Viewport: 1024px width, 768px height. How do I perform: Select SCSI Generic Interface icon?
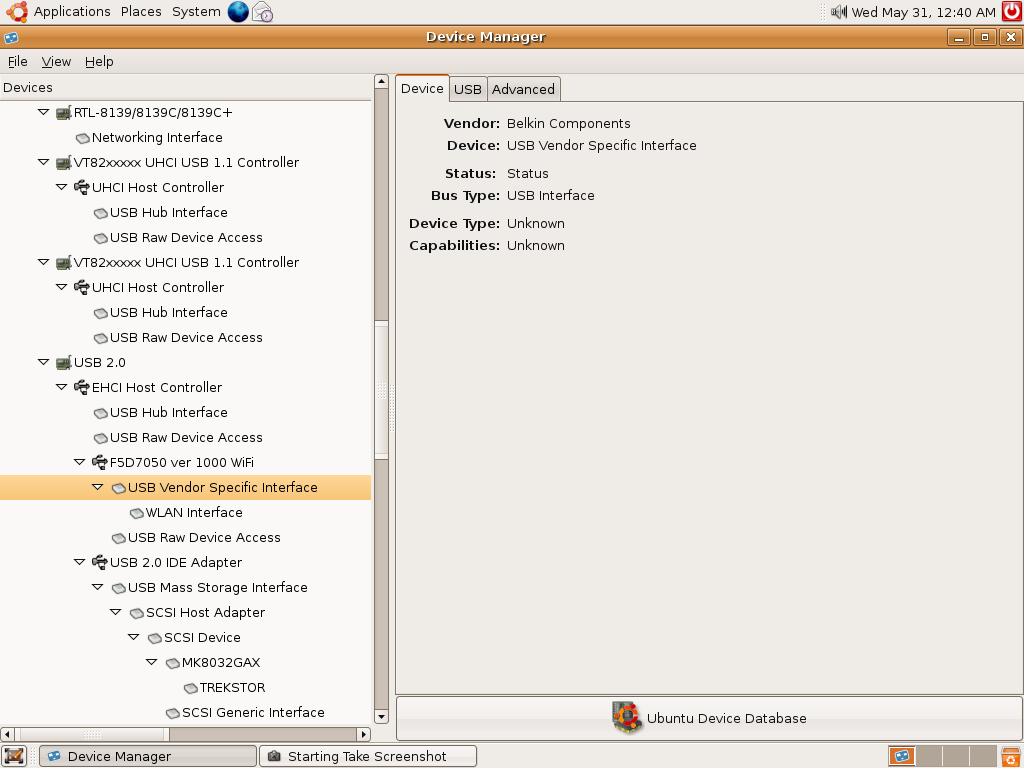point(172,713)
